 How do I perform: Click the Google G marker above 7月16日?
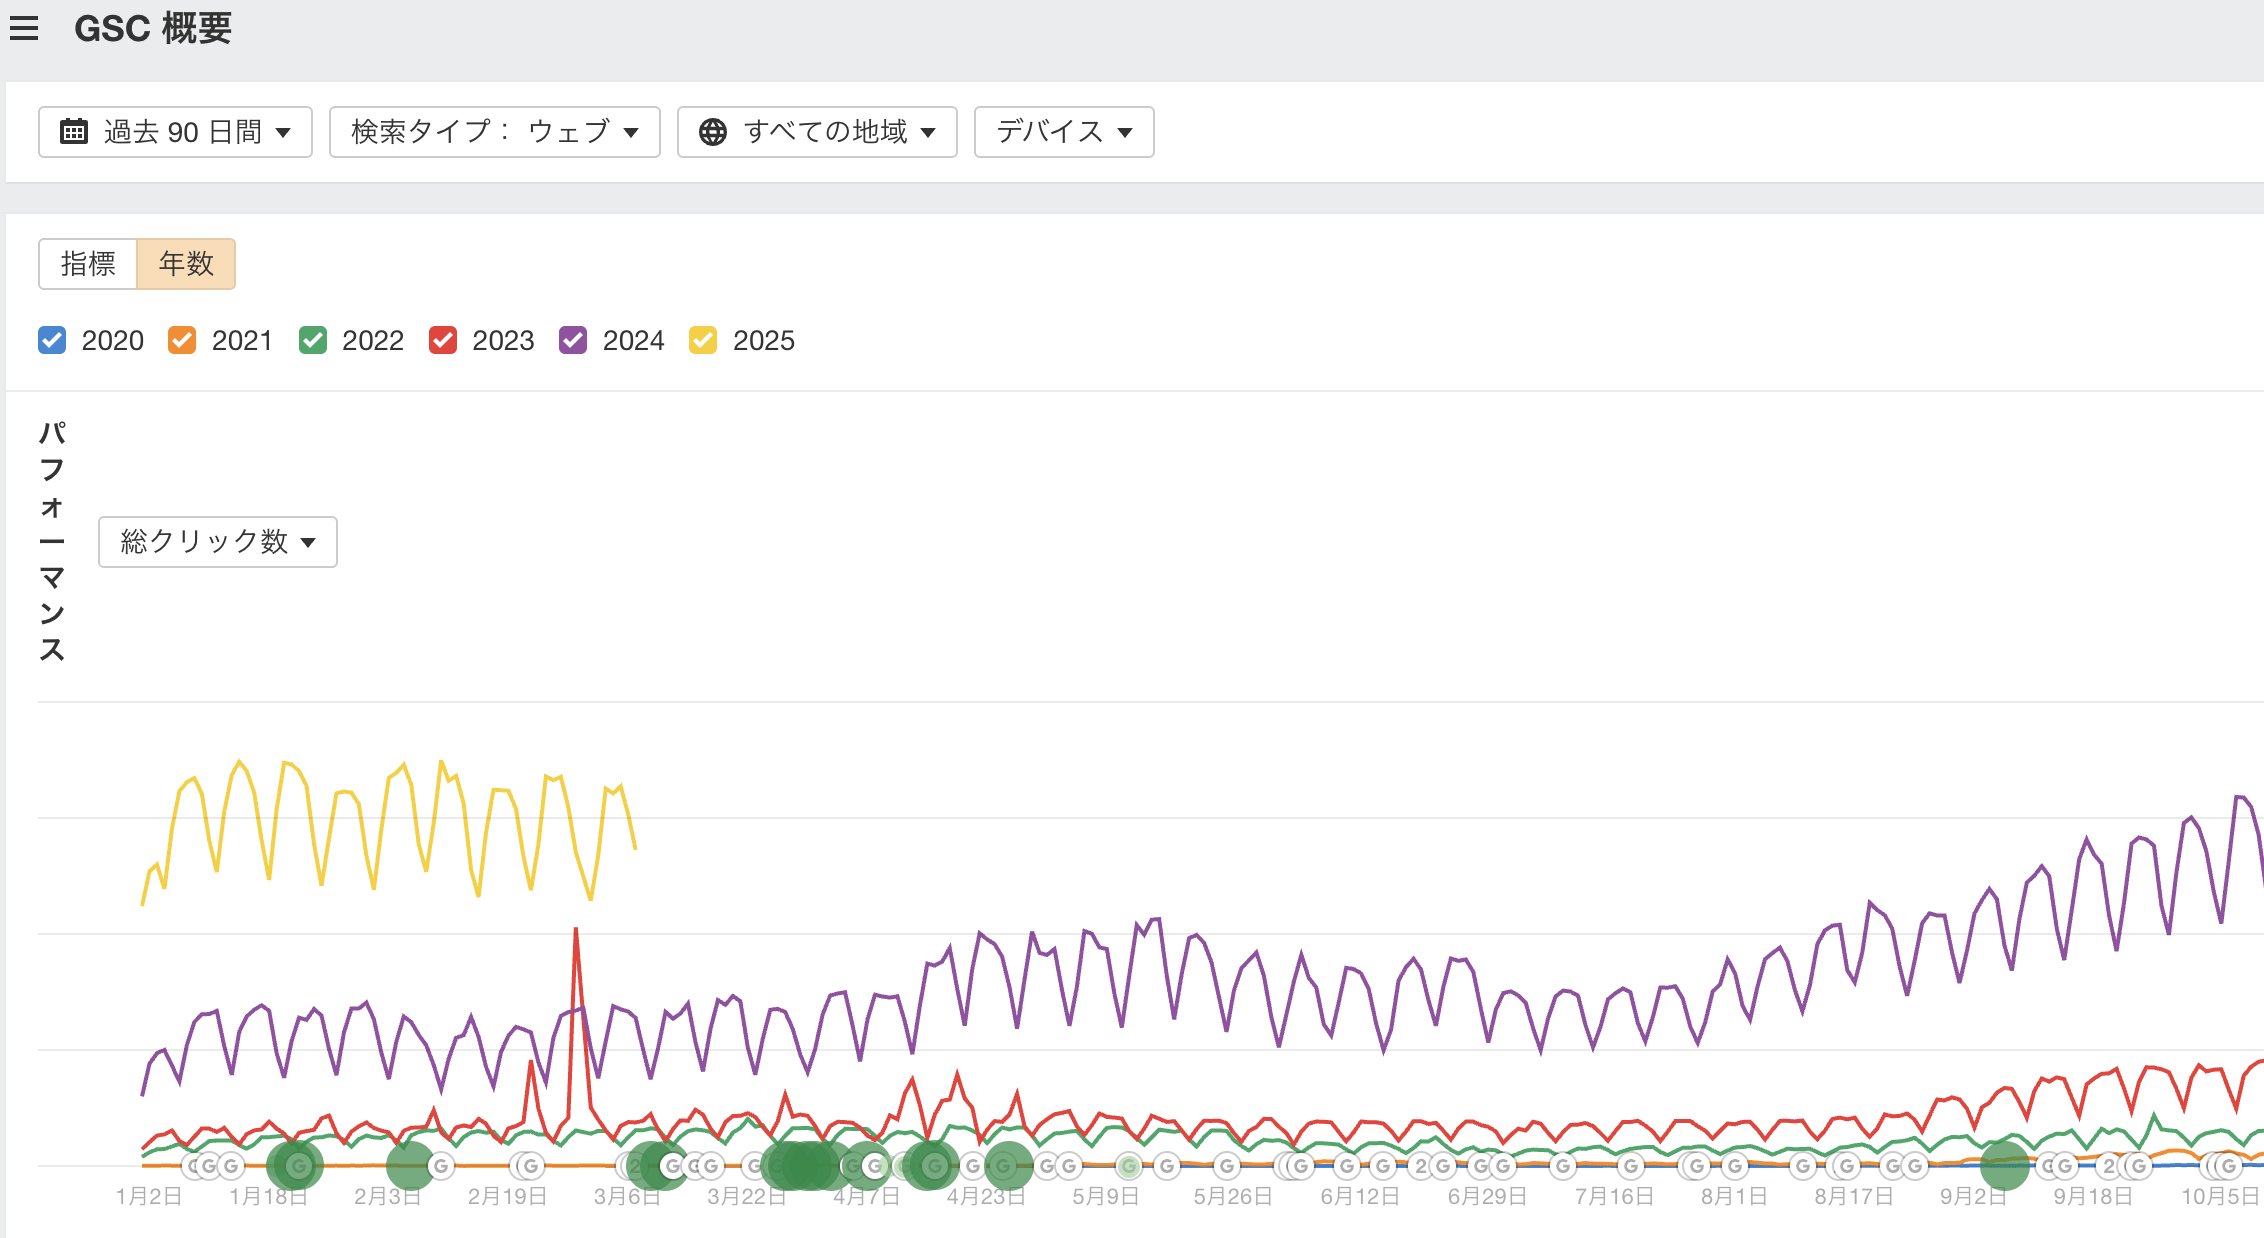tap(1631, 1166)
